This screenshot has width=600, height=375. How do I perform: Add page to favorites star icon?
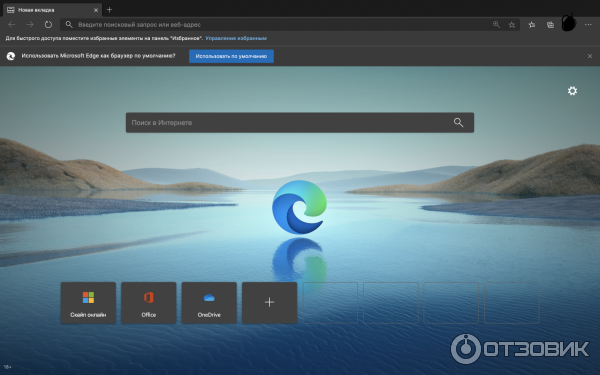tap(512, 25)
